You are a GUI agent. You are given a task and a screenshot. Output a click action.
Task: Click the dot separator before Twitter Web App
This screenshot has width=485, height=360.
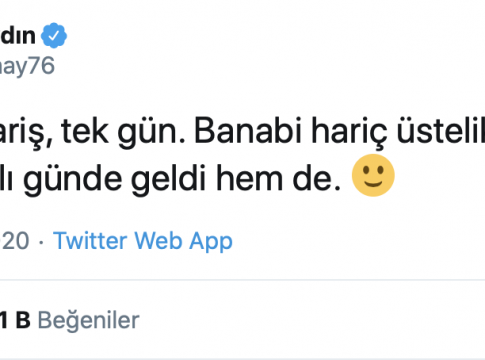pos(41,243)
